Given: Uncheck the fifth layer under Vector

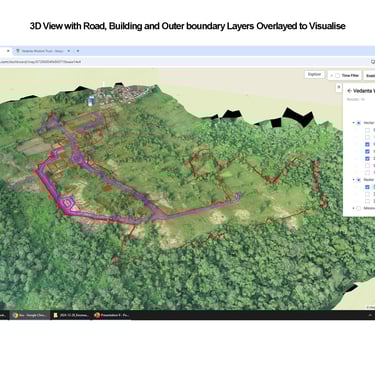Looking at the screenshot, I should pyautogui.click(x=367, y=158).
